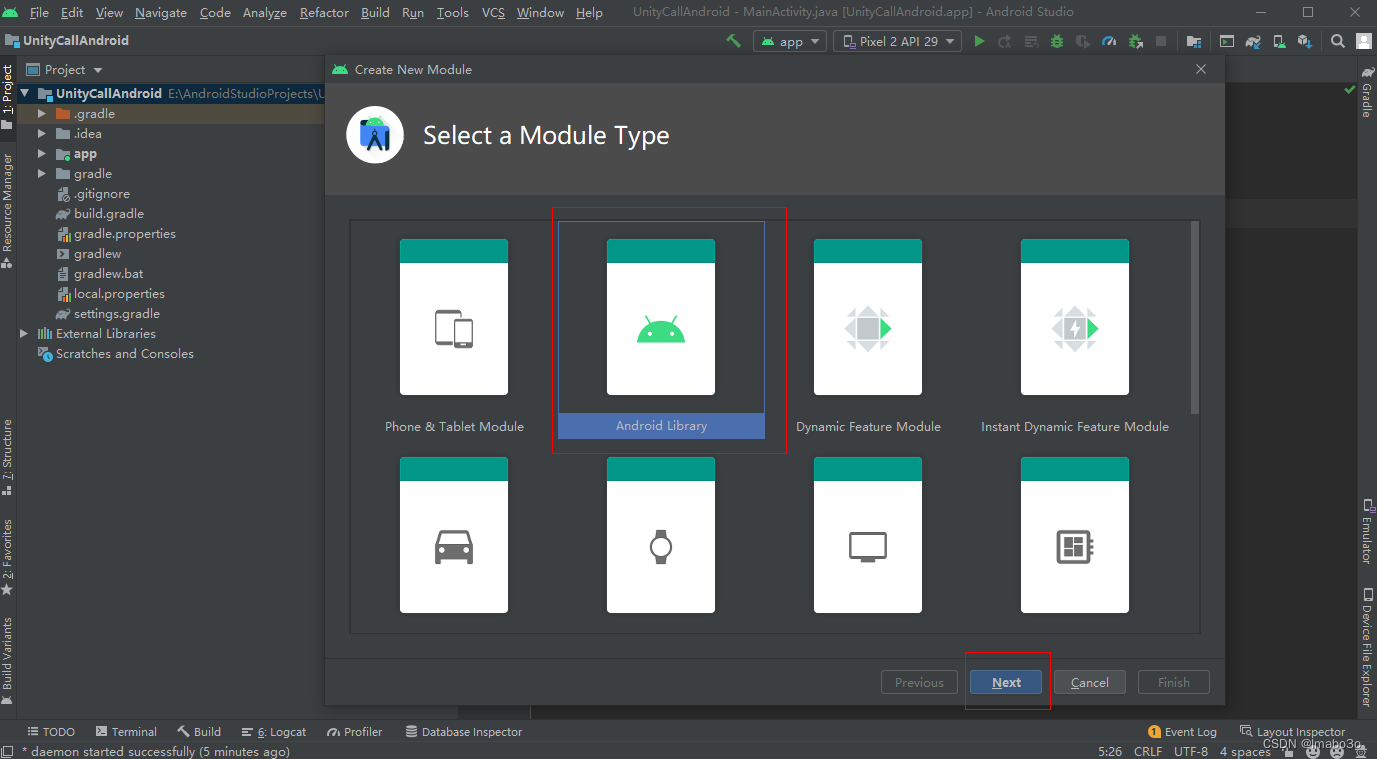Select the Android Library module card

661,330
